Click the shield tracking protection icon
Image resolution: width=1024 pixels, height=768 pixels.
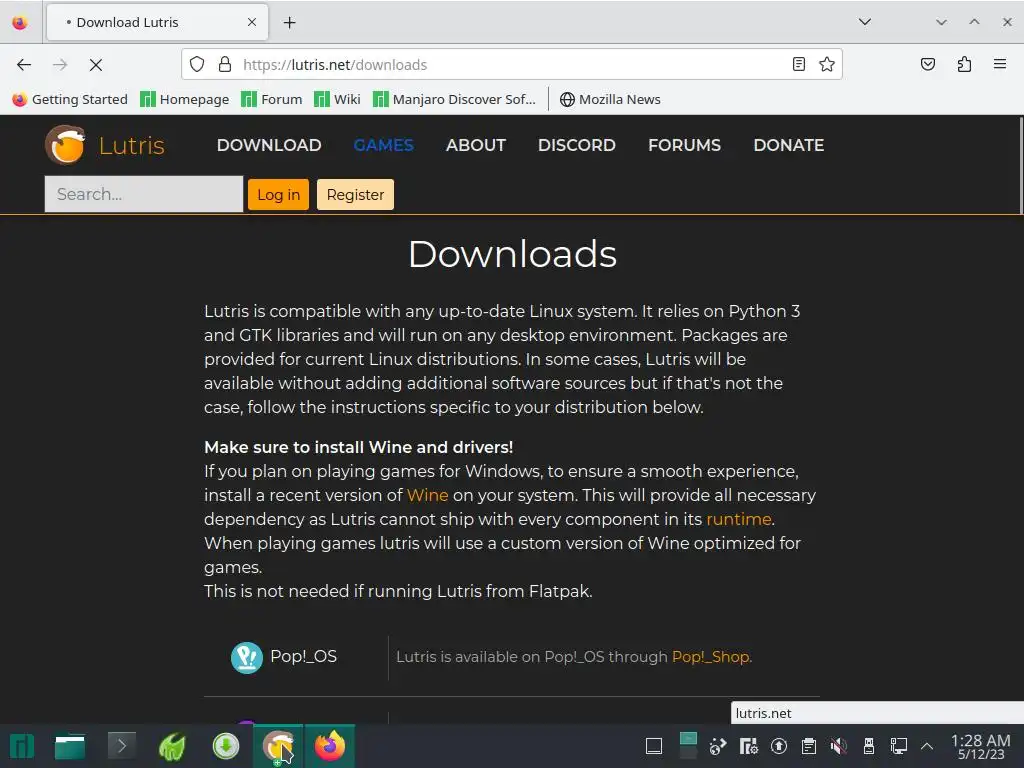point(197,64)
